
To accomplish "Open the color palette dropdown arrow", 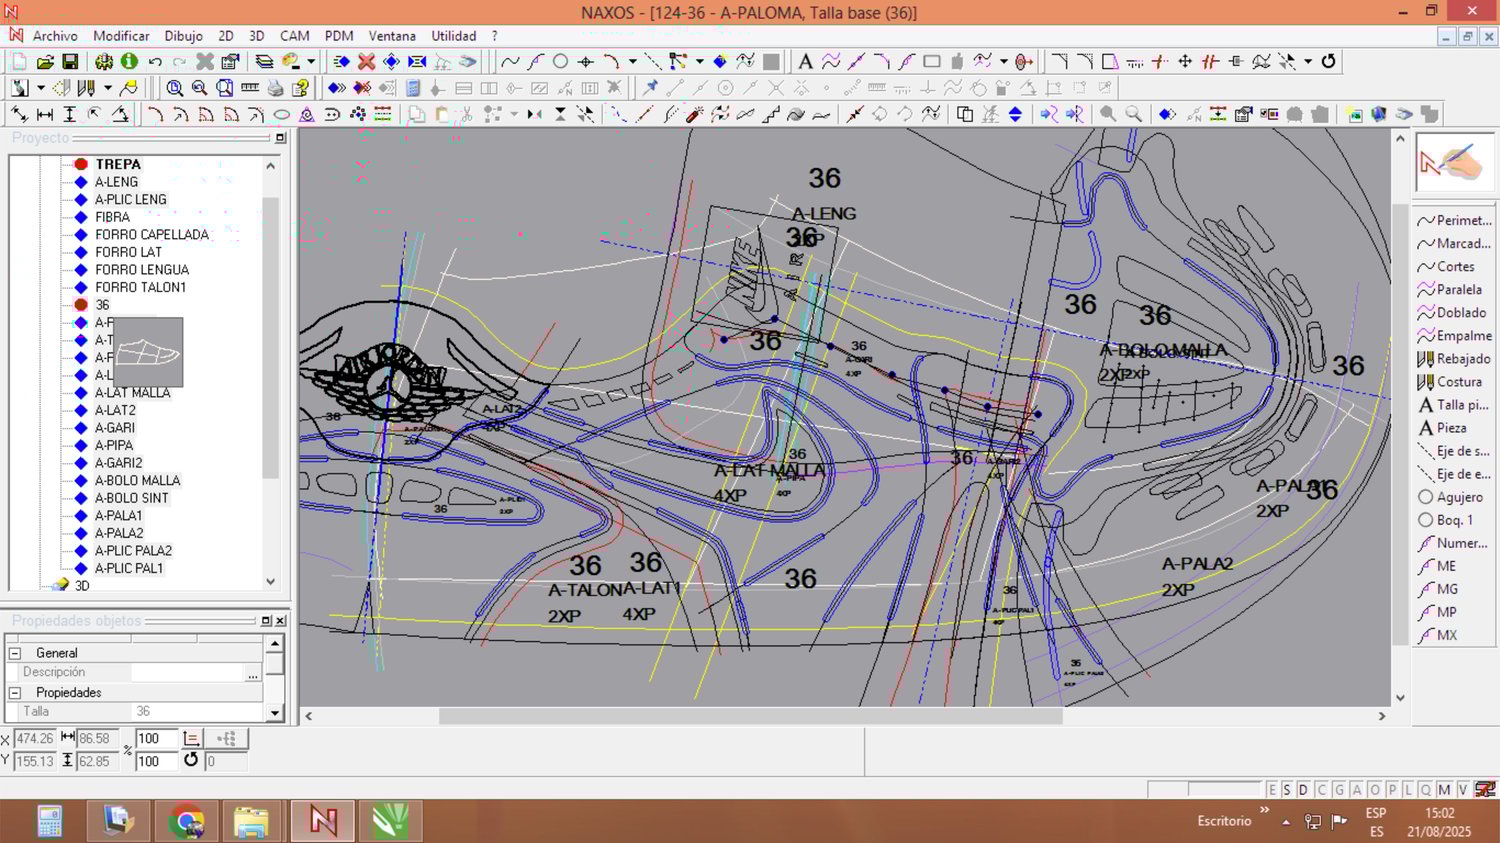I will (x=311, y=62).
